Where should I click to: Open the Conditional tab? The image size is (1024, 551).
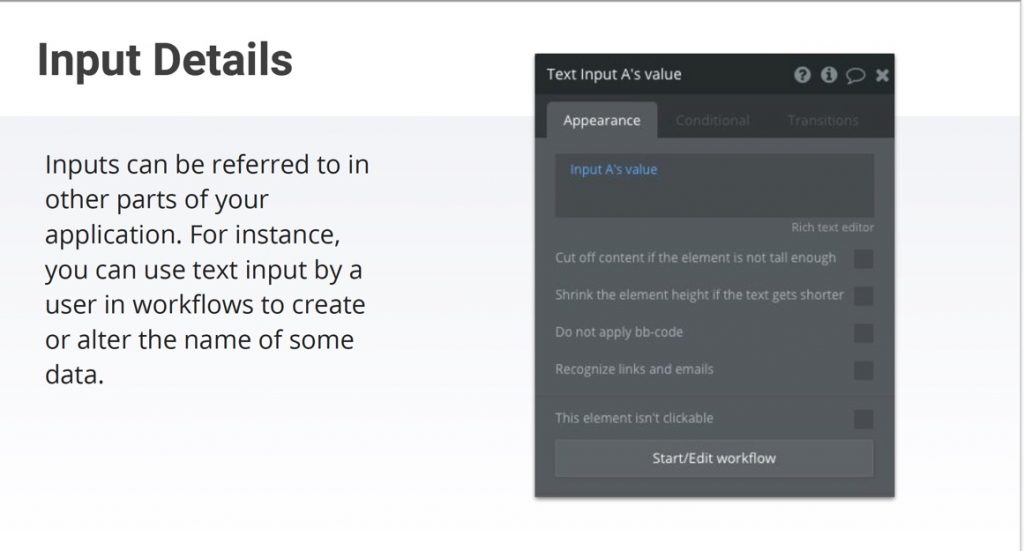712,120
